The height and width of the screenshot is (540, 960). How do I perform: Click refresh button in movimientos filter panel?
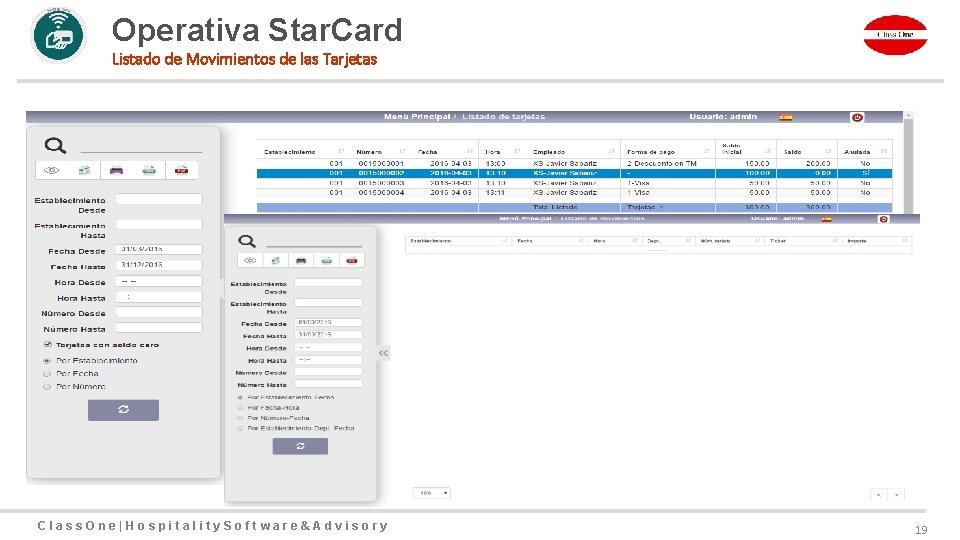(300, 446)
